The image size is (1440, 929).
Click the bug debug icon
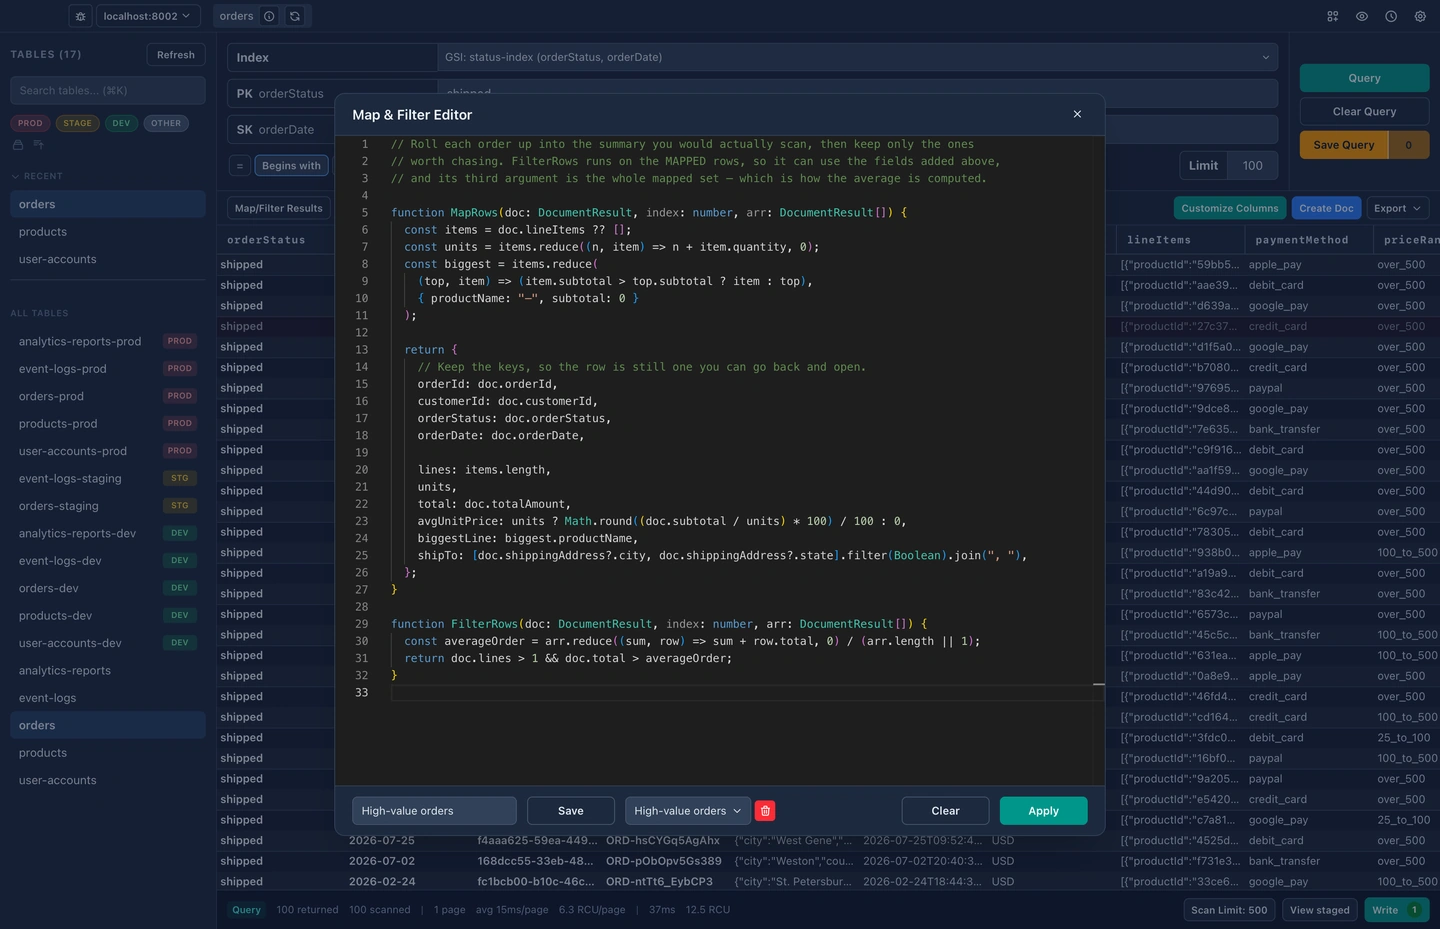coord(81,16)
